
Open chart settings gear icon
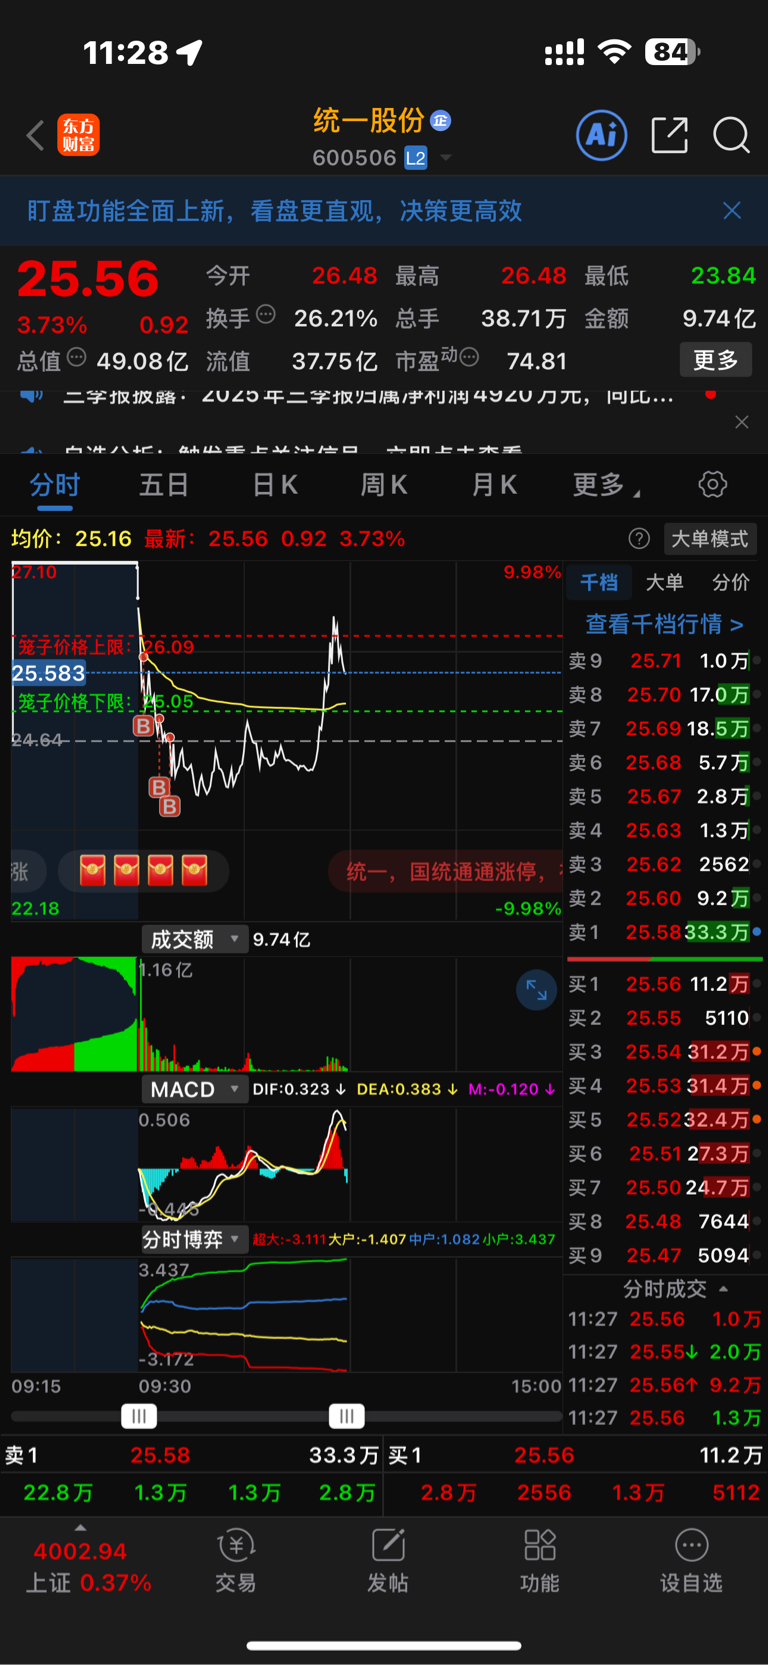(x=712, y=485)
